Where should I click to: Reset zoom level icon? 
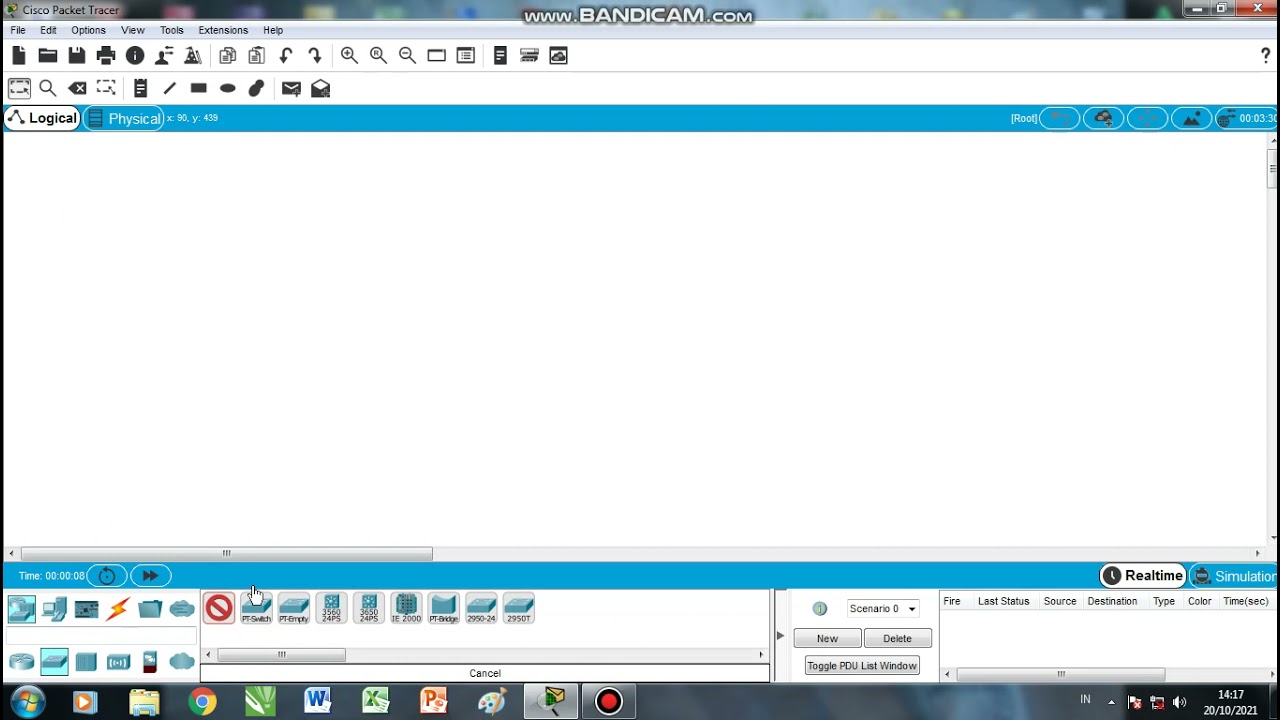[x=378, y=56]
